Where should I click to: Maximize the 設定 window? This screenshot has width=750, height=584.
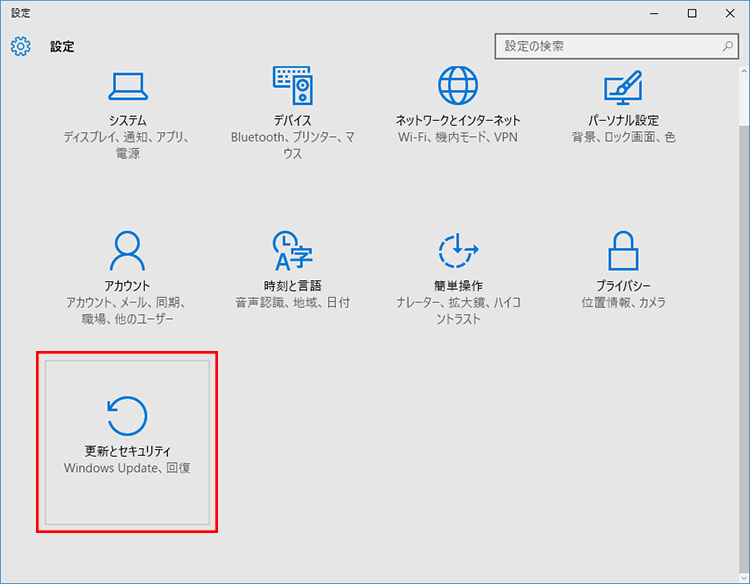692,13
